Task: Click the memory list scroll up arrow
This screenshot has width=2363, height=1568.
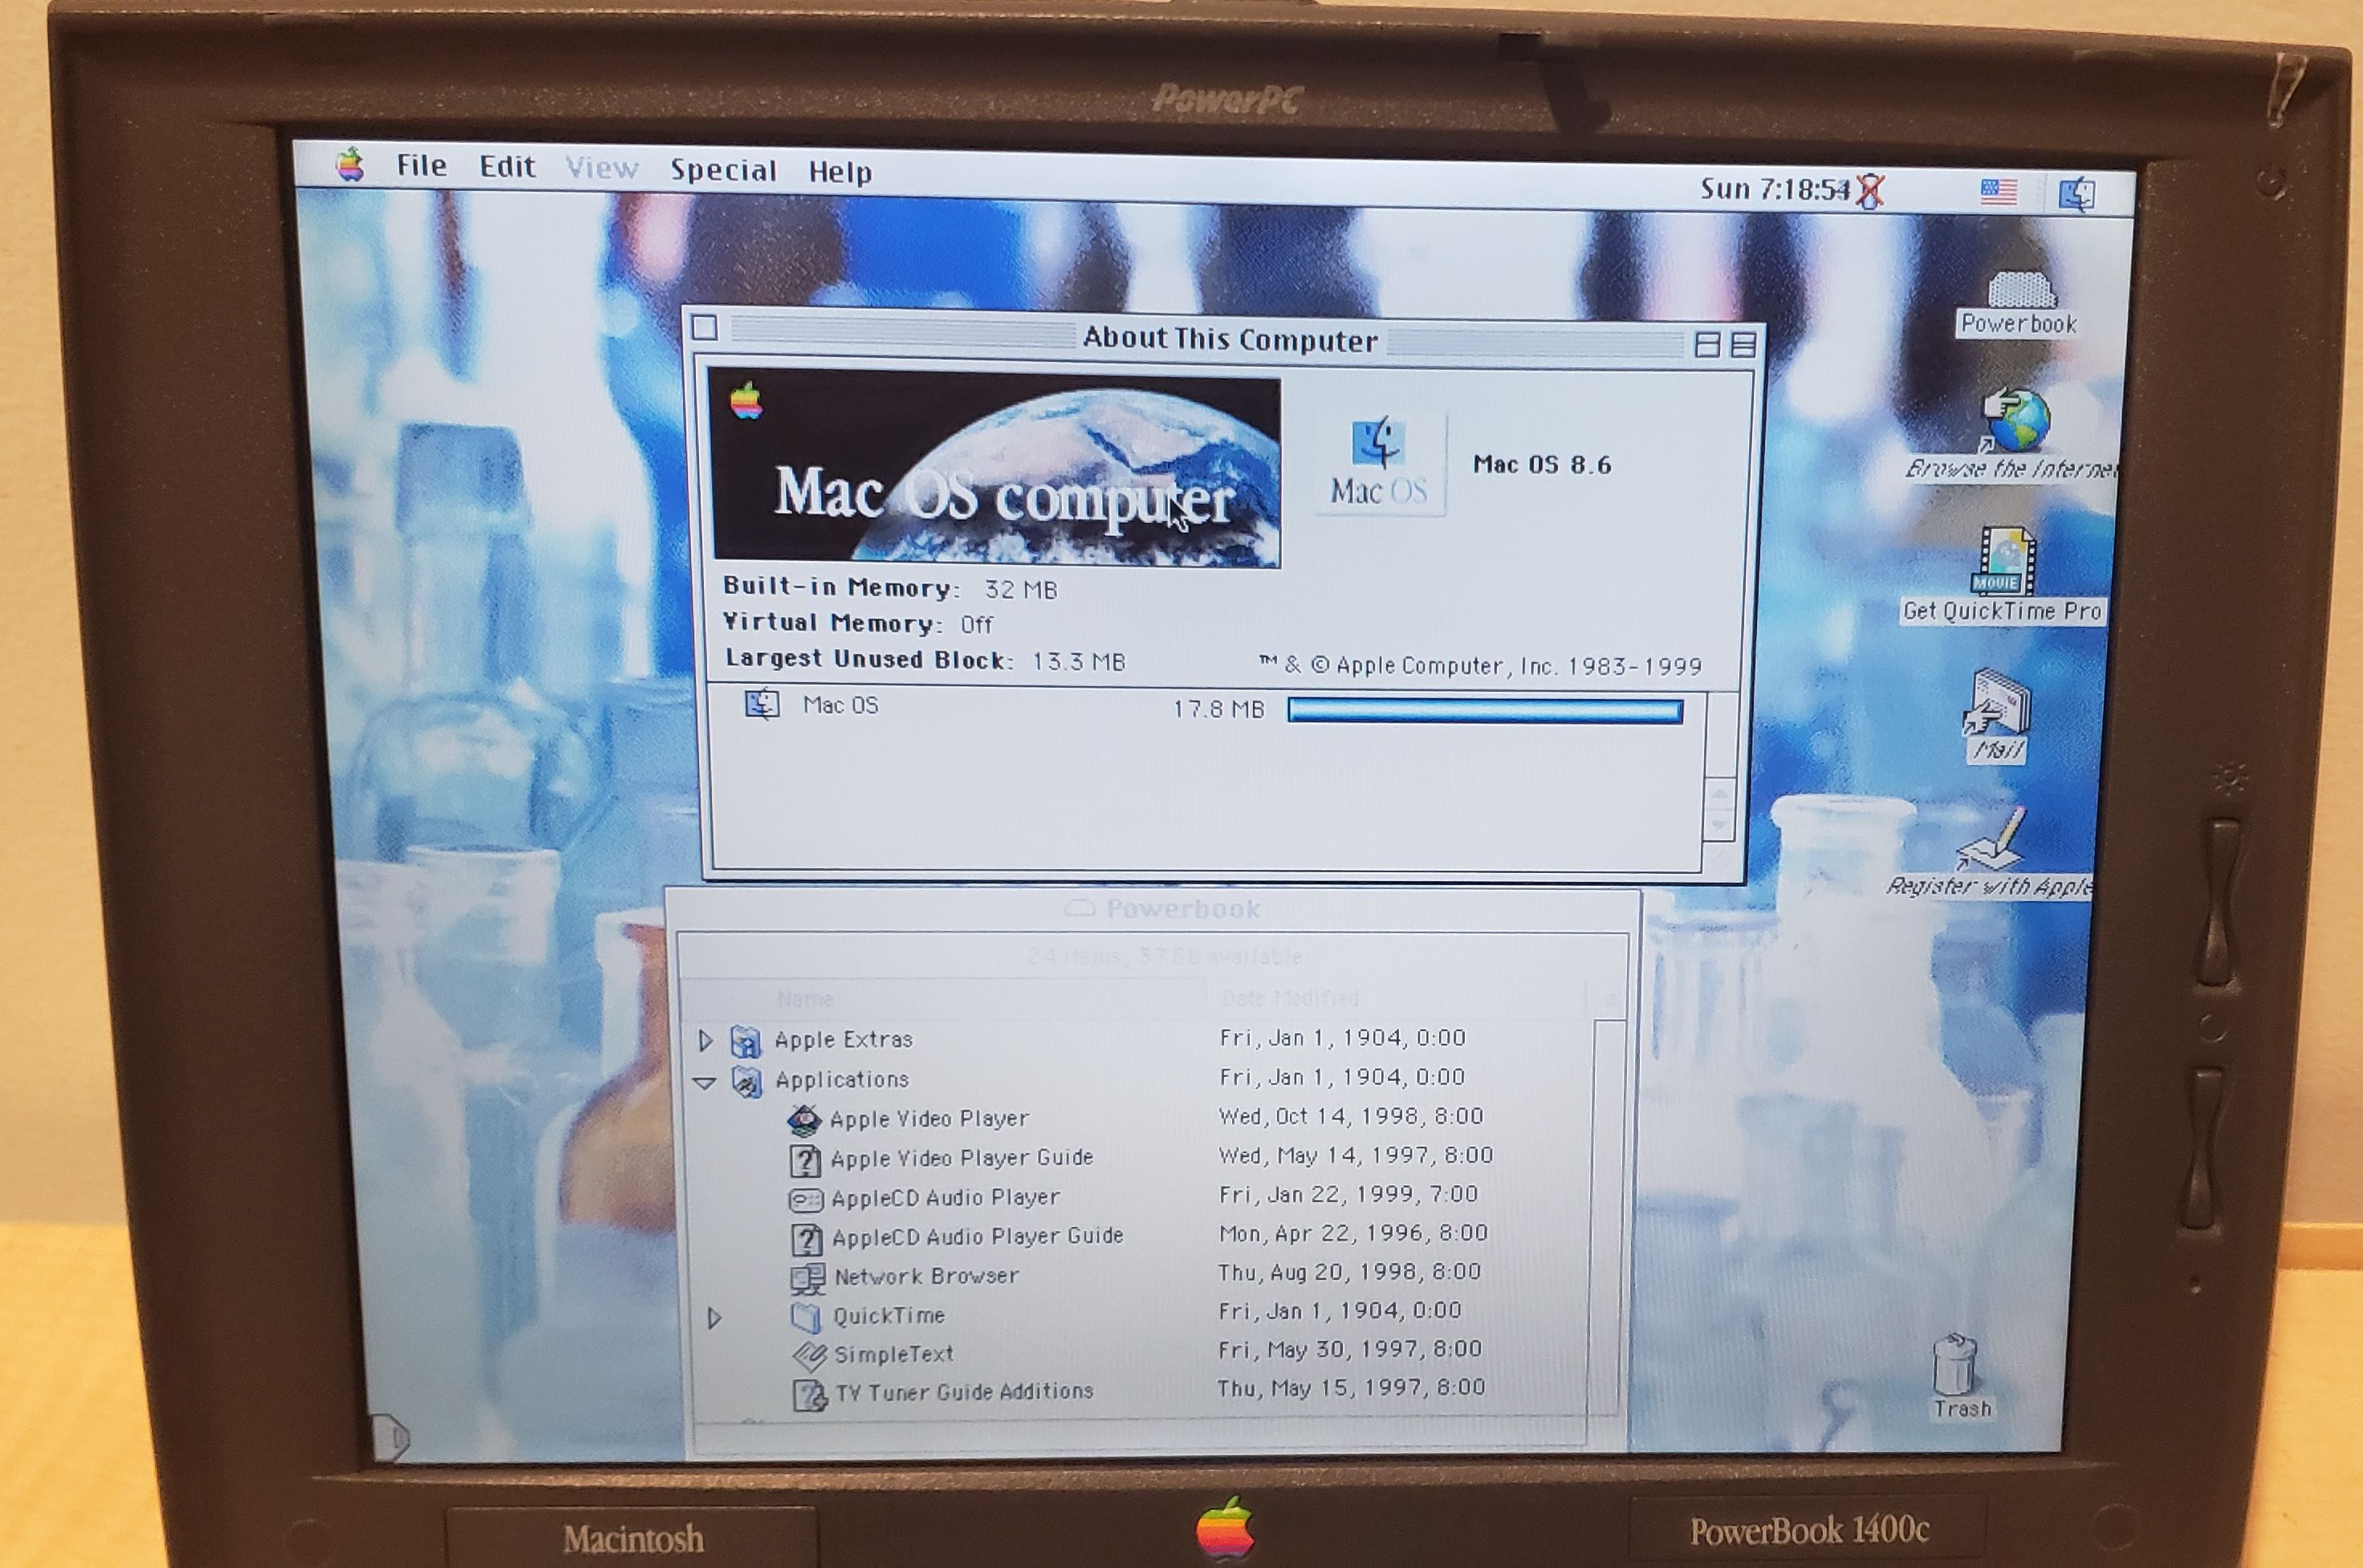Action: [x=1719, y=793]
